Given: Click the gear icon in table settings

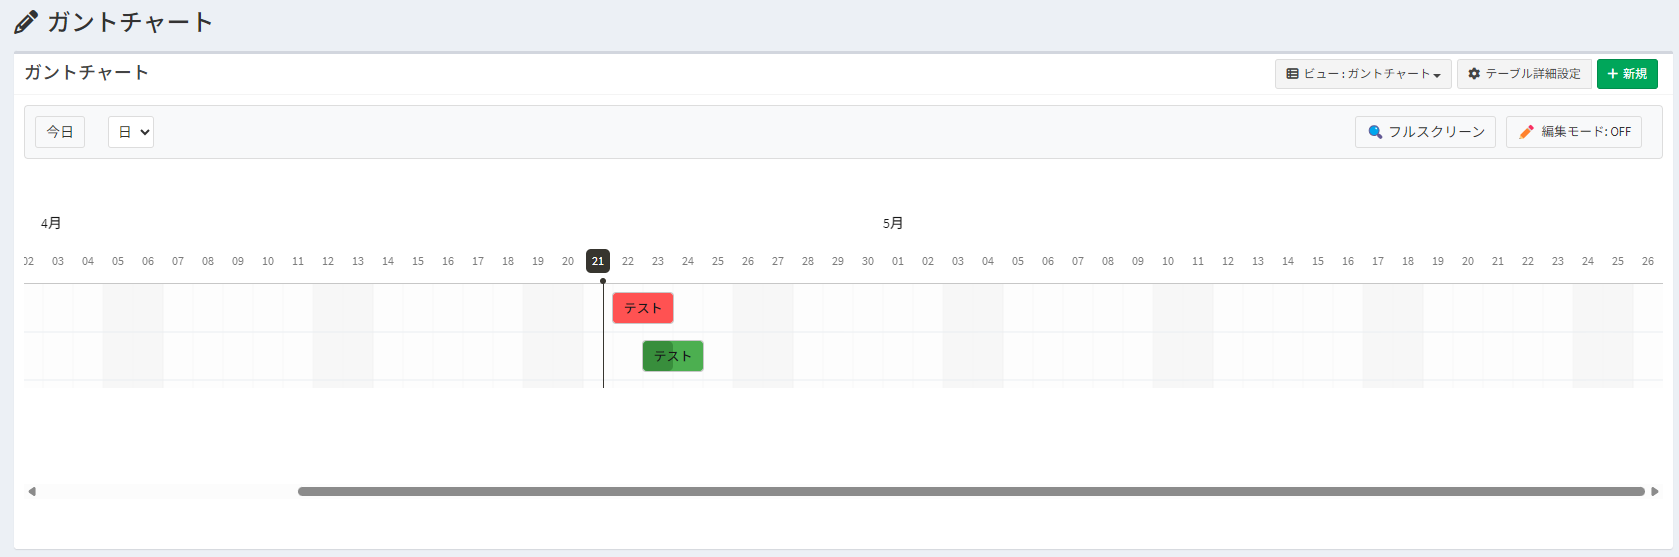Looking at the screenshot, I should pos(1474,74).
